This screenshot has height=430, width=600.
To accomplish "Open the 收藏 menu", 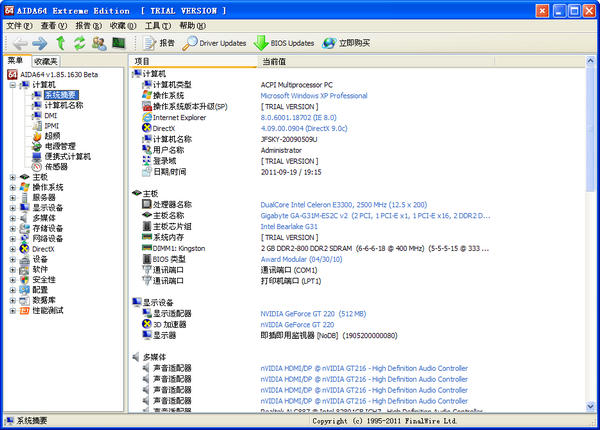I will pyautogui.click(x=123, y=26).
